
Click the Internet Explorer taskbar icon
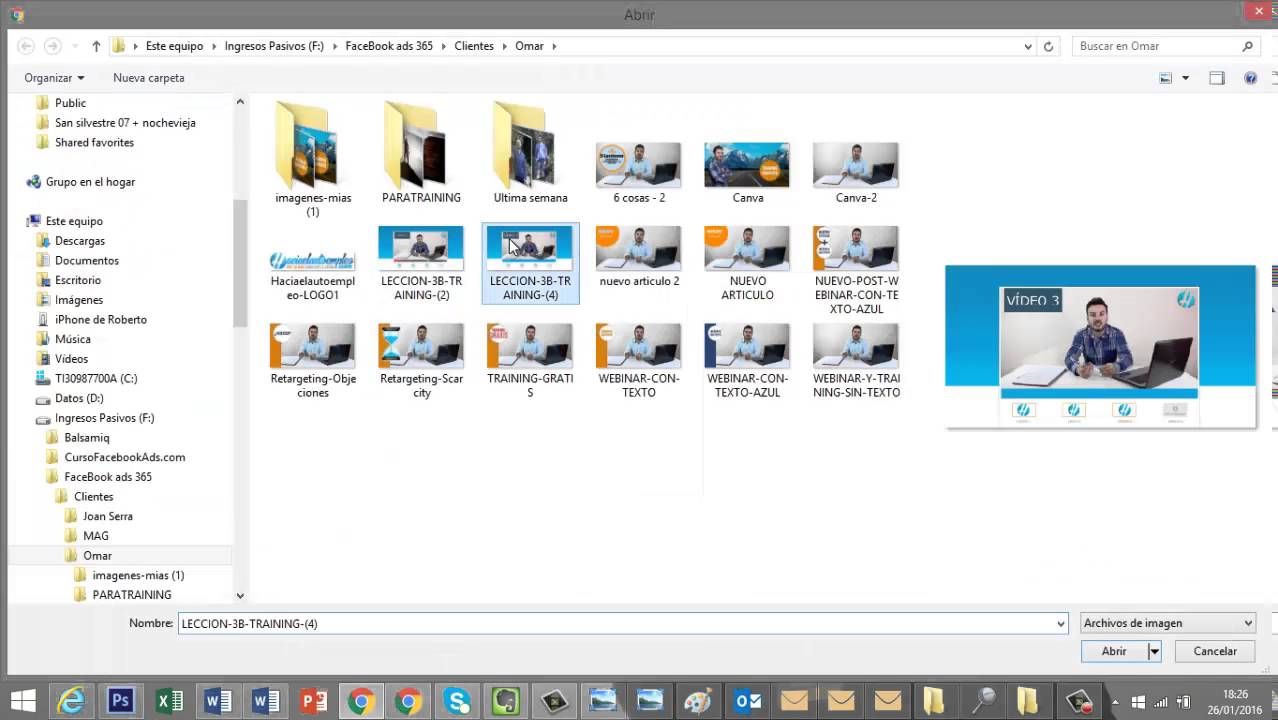72,701
